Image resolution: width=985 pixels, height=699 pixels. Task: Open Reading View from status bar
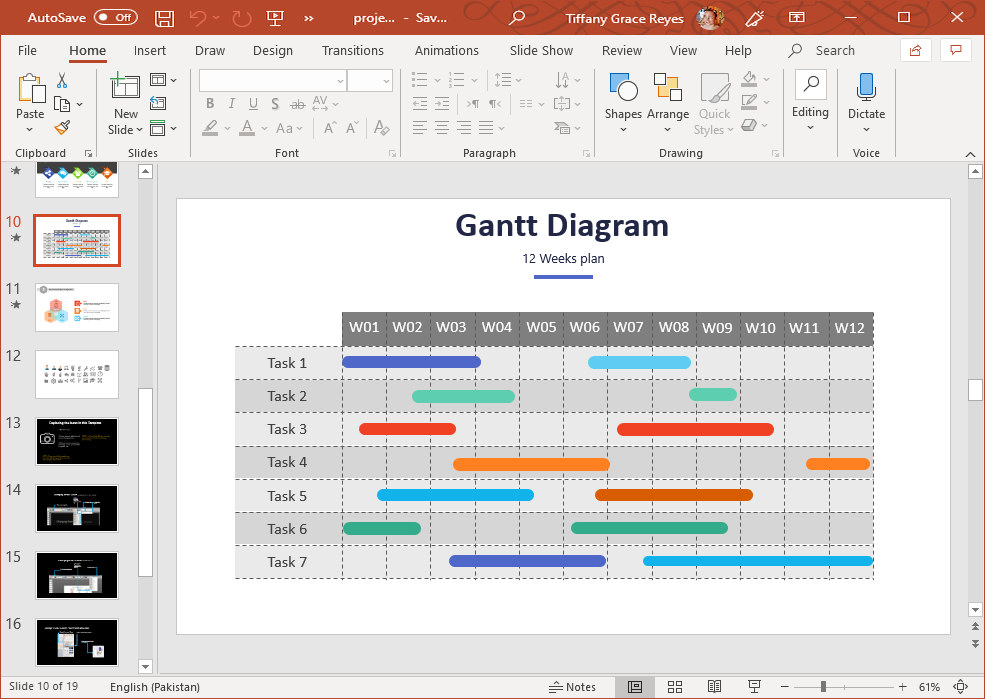pyautogui.click(x=714, y=687)
